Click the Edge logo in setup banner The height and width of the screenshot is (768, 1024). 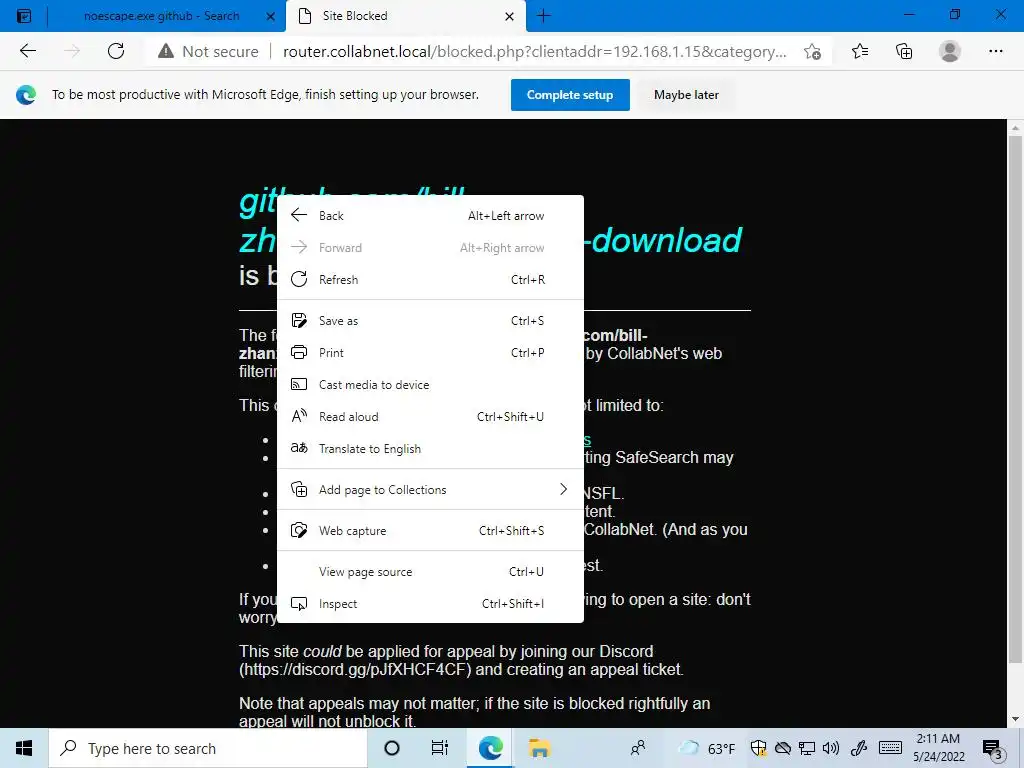[26, 95]
